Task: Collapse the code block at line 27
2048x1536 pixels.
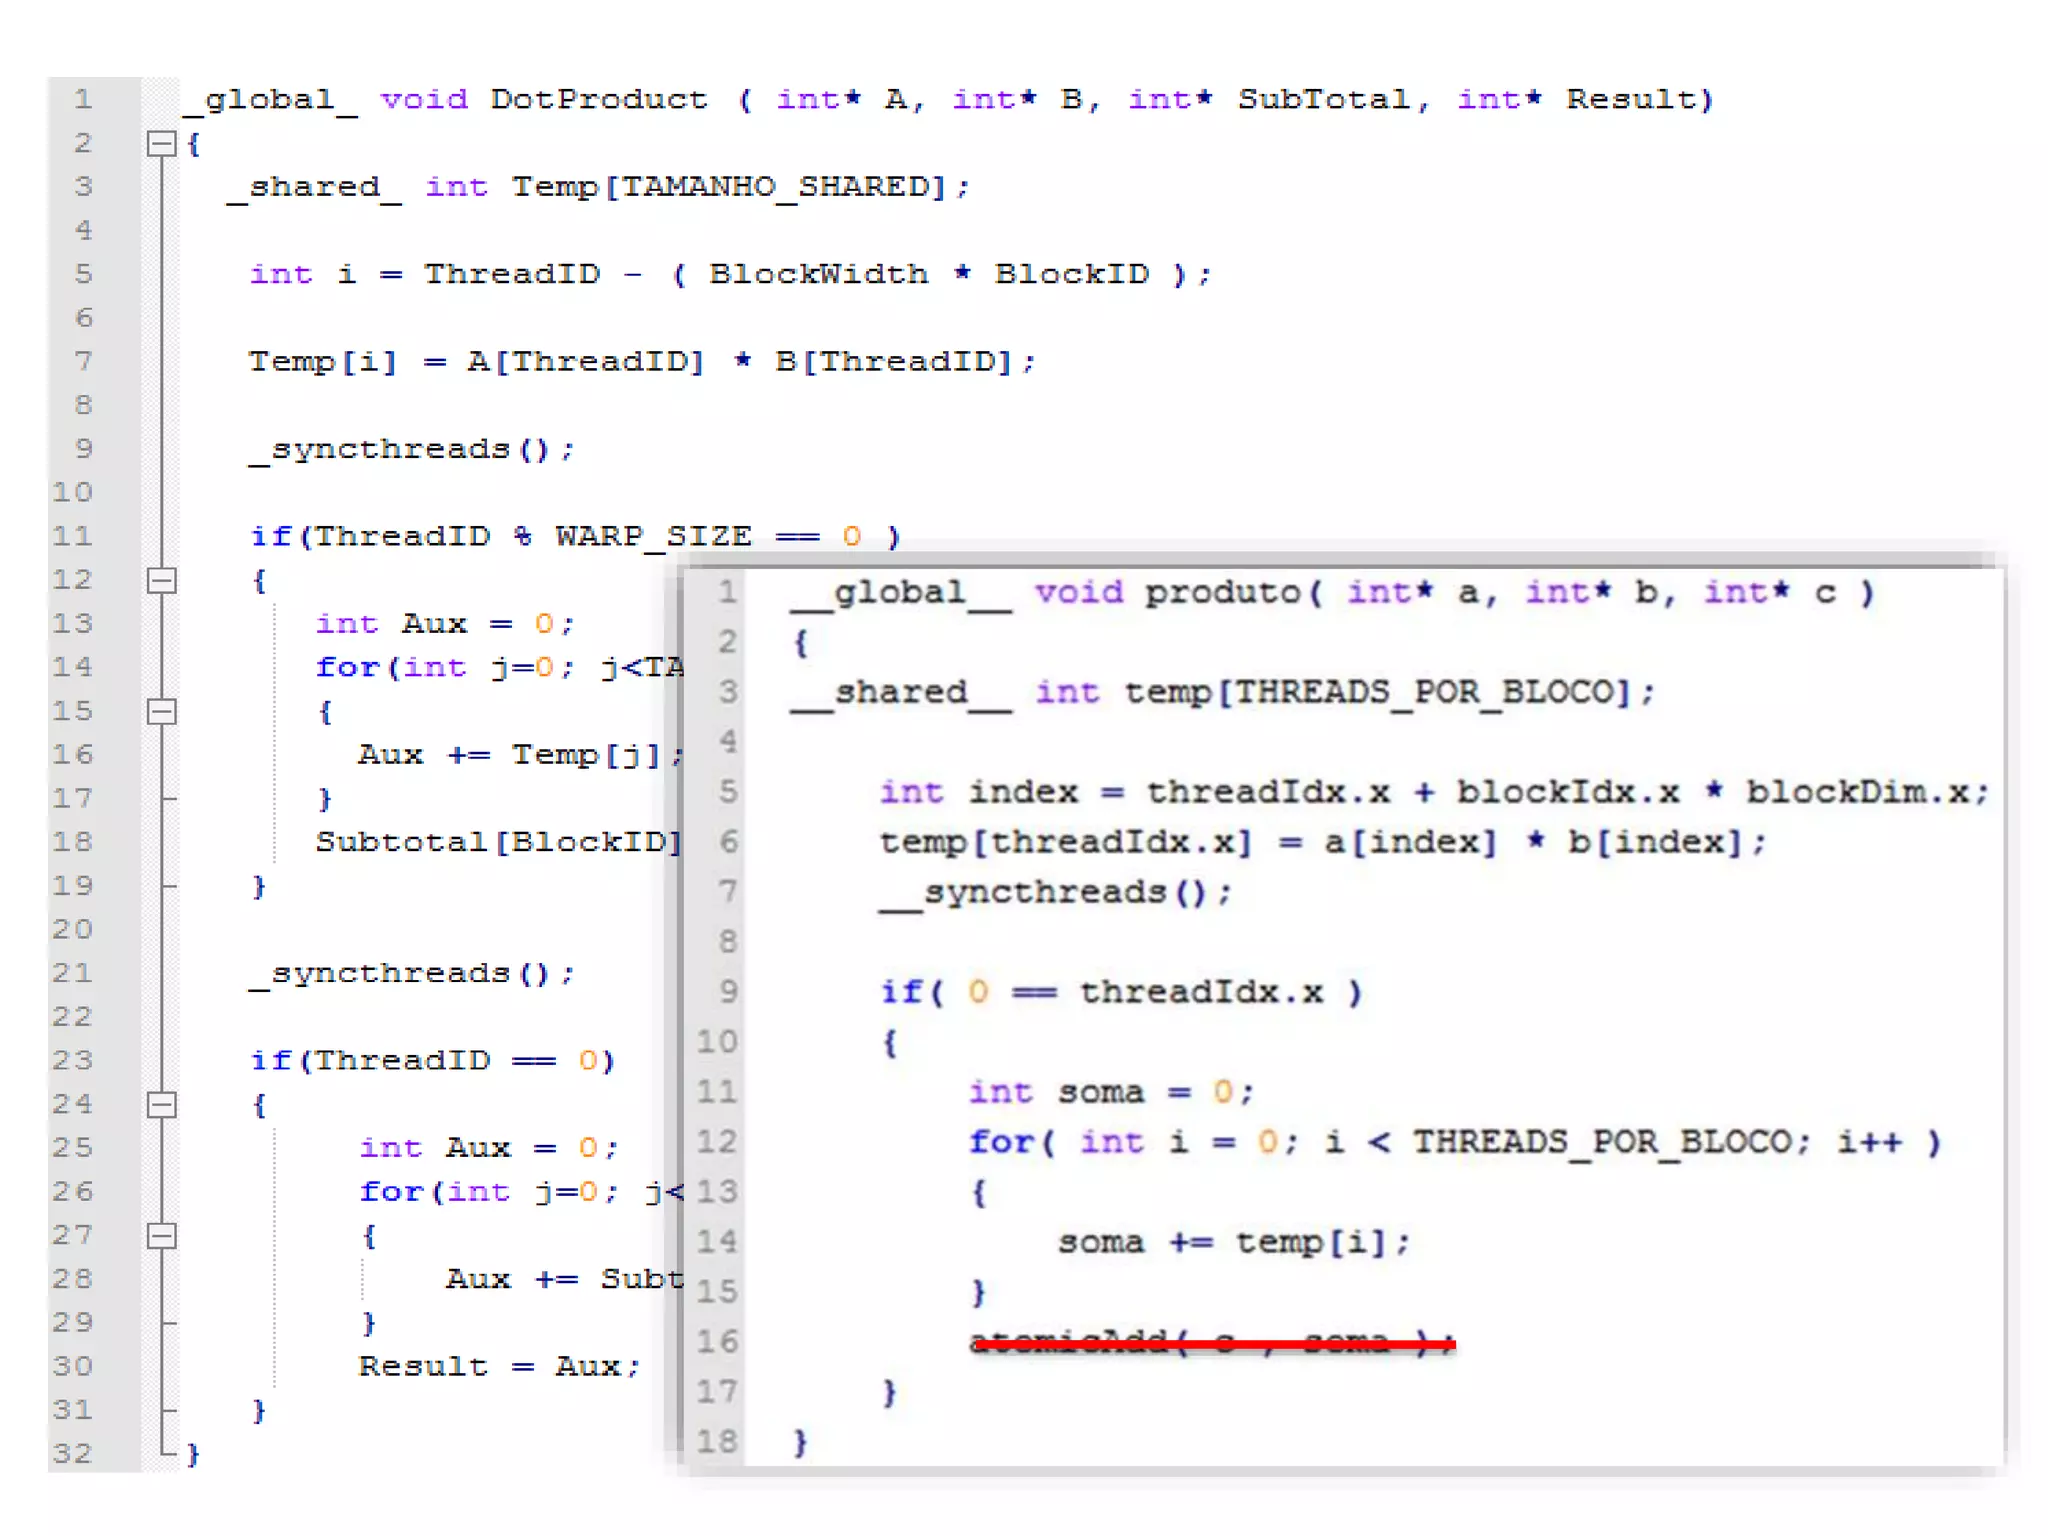Action: 161,1236
